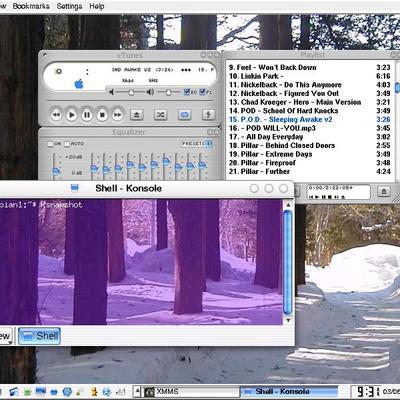
Task: Adjust the xTunes volume slider
Action: point(131,92)
